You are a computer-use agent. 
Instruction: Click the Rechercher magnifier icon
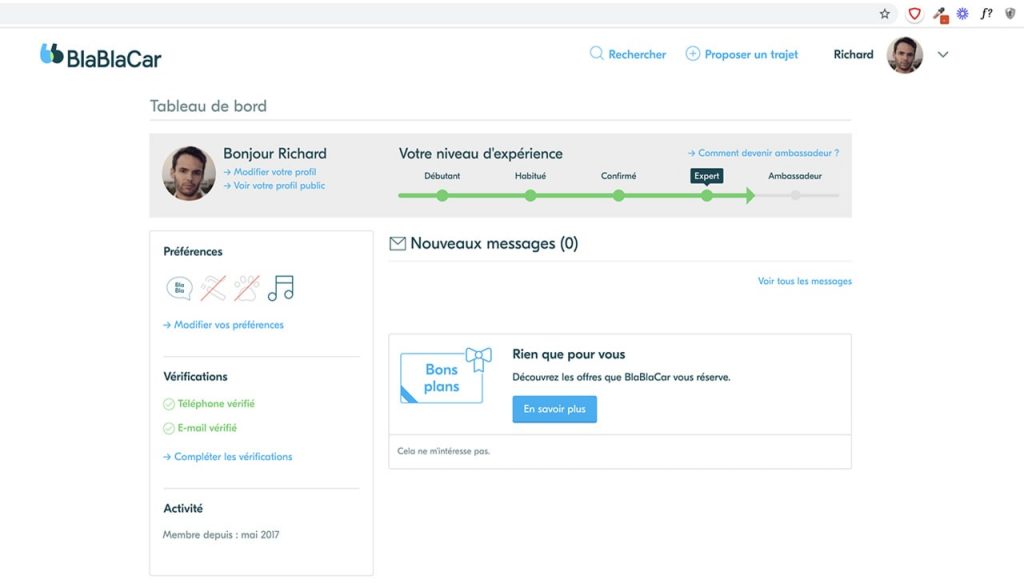click(596, 54)
